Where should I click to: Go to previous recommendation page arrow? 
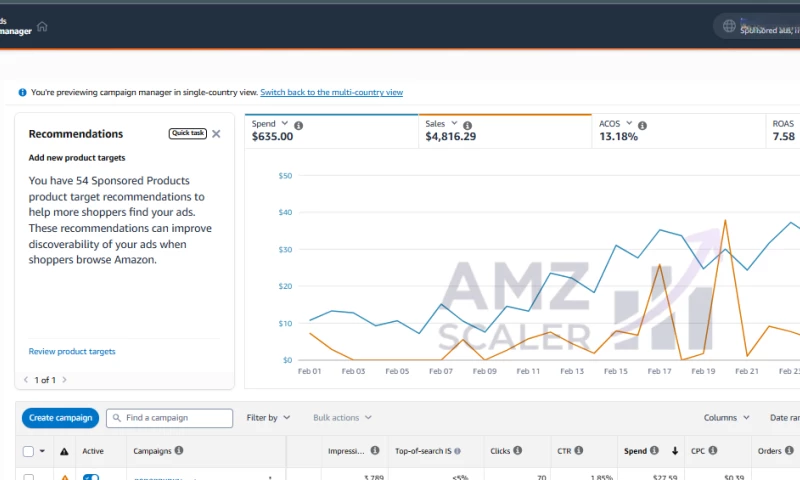(x=26, y=380)
